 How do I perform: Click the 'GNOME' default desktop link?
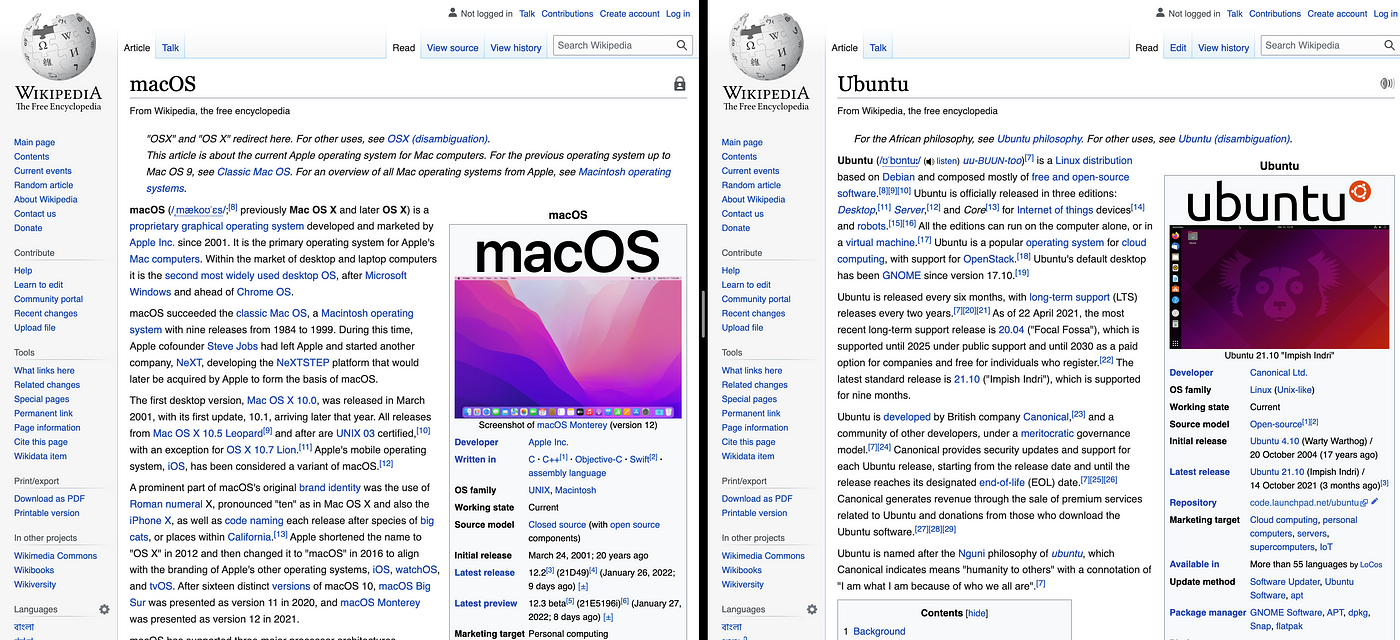coord(904,274)
